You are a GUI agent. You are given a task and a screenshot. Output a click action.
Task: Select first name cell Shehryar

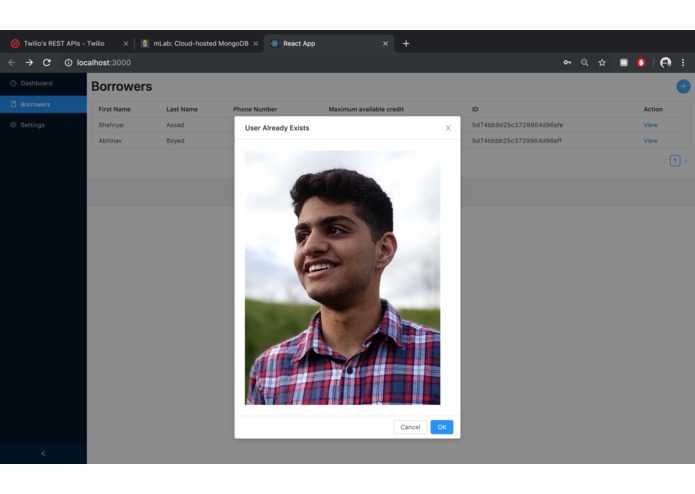[x=111, y=125]
